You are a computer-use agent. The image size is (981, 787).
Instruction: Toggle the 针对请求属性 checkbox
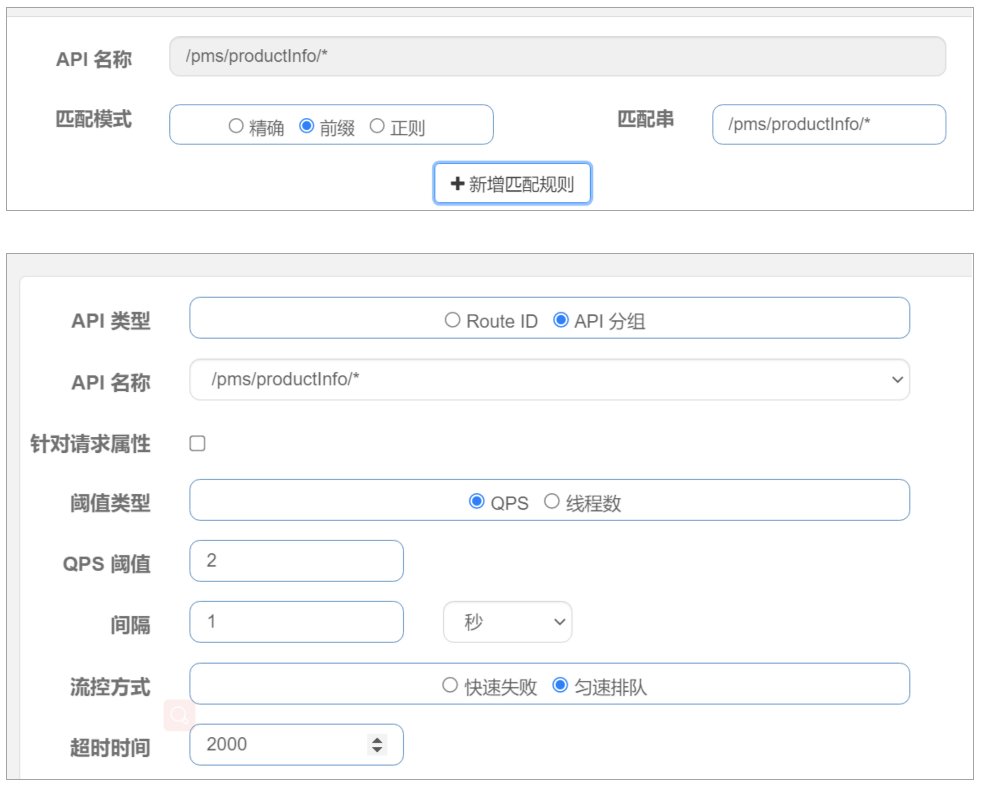coord(198,444)
